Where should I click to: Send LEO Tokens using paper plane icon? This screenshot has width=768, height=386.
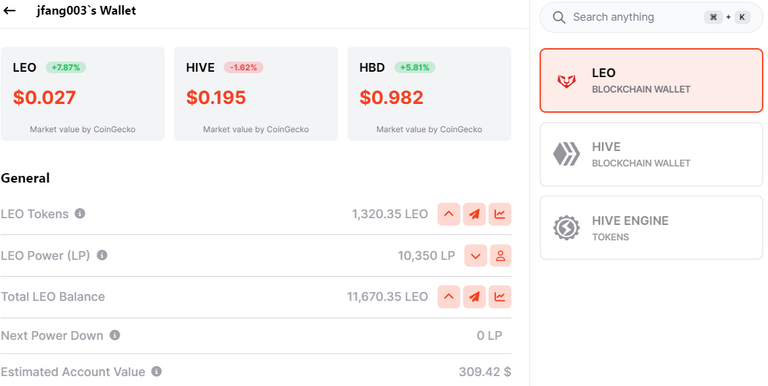click(474, 214)
